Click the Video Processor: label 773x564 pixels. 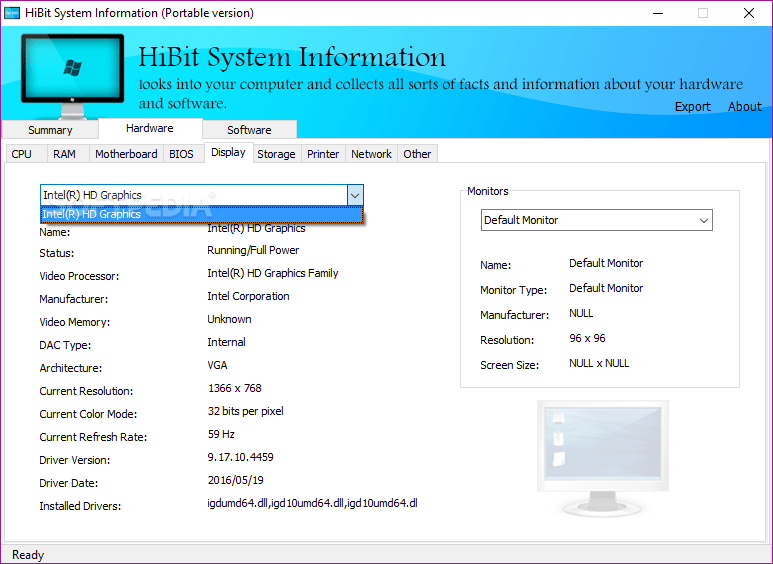tap(79, 276)
